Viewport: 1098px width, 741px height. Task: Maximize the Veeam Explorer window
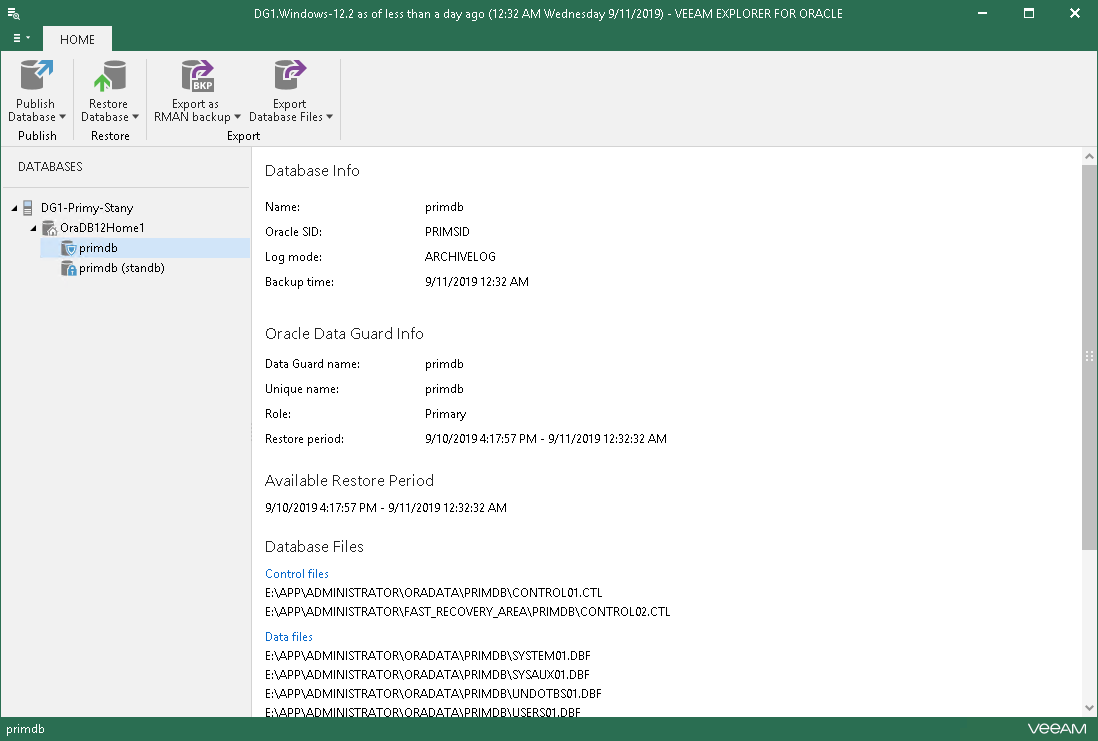click(1029, 13)
